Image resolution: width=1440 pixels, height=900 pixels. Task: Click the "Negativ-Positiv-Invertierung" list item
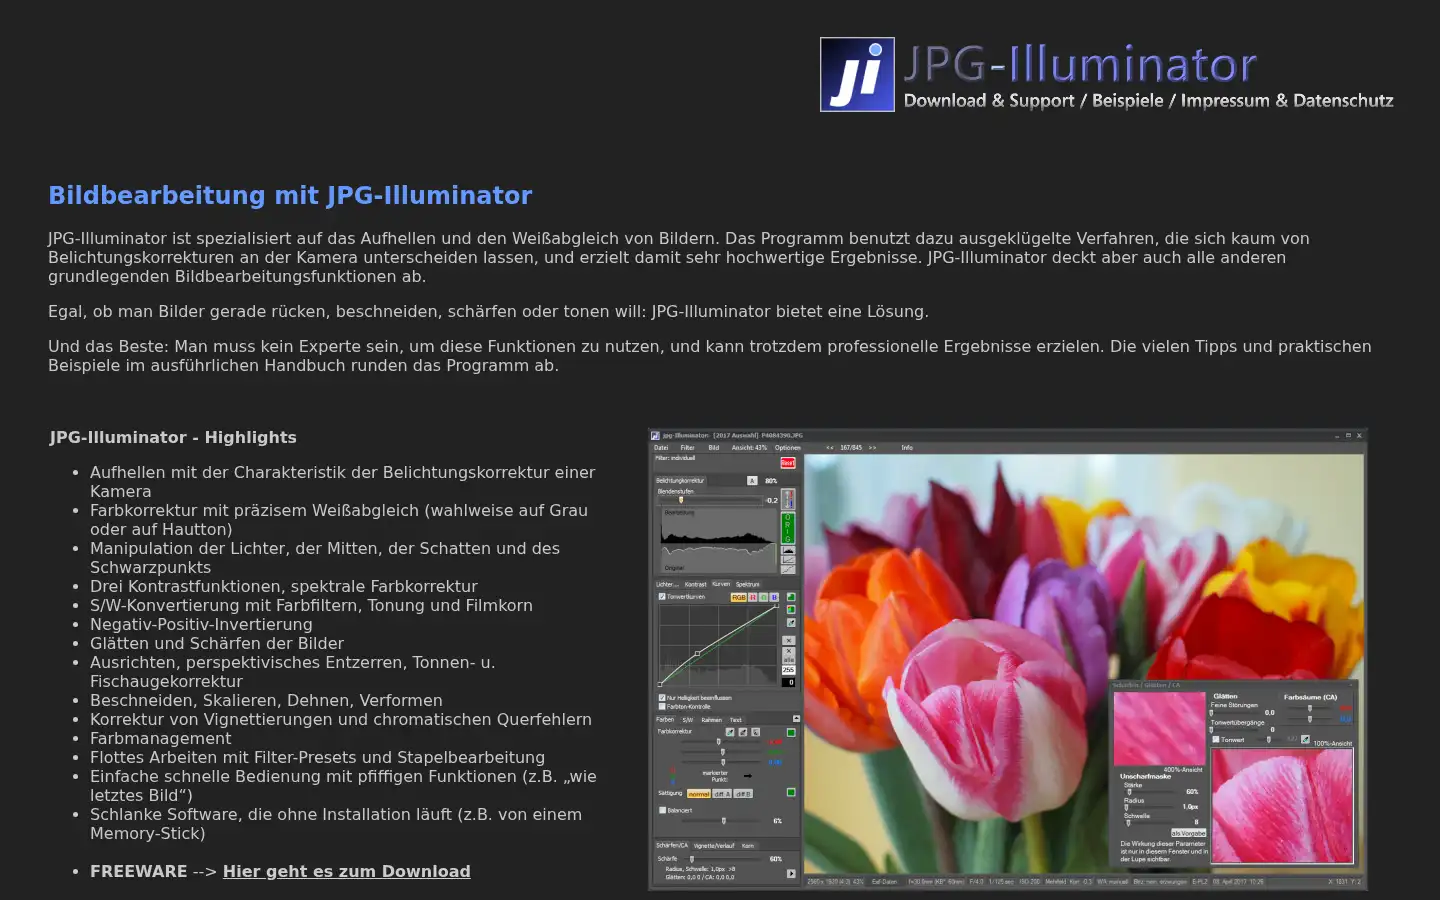[x=201, y=624]
